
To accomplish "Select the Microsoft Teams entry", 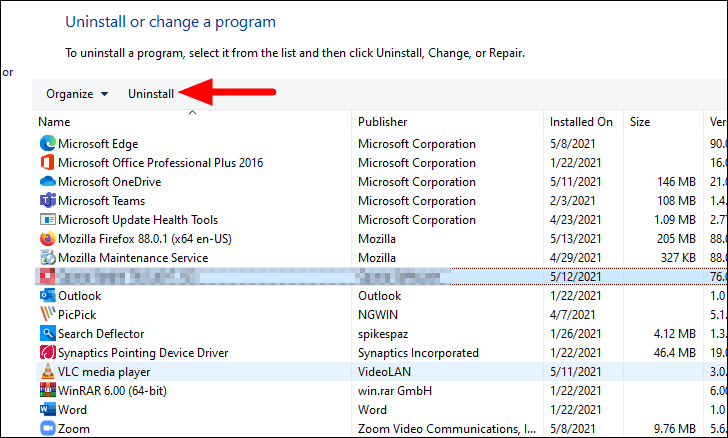I will (101, 201).
